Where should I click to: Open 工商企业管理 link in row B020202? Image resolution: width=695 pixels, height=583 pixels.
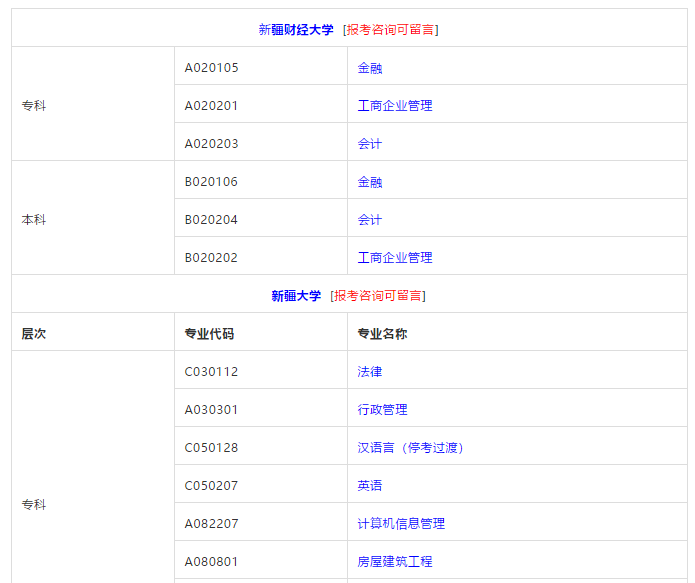click(395, 258)
